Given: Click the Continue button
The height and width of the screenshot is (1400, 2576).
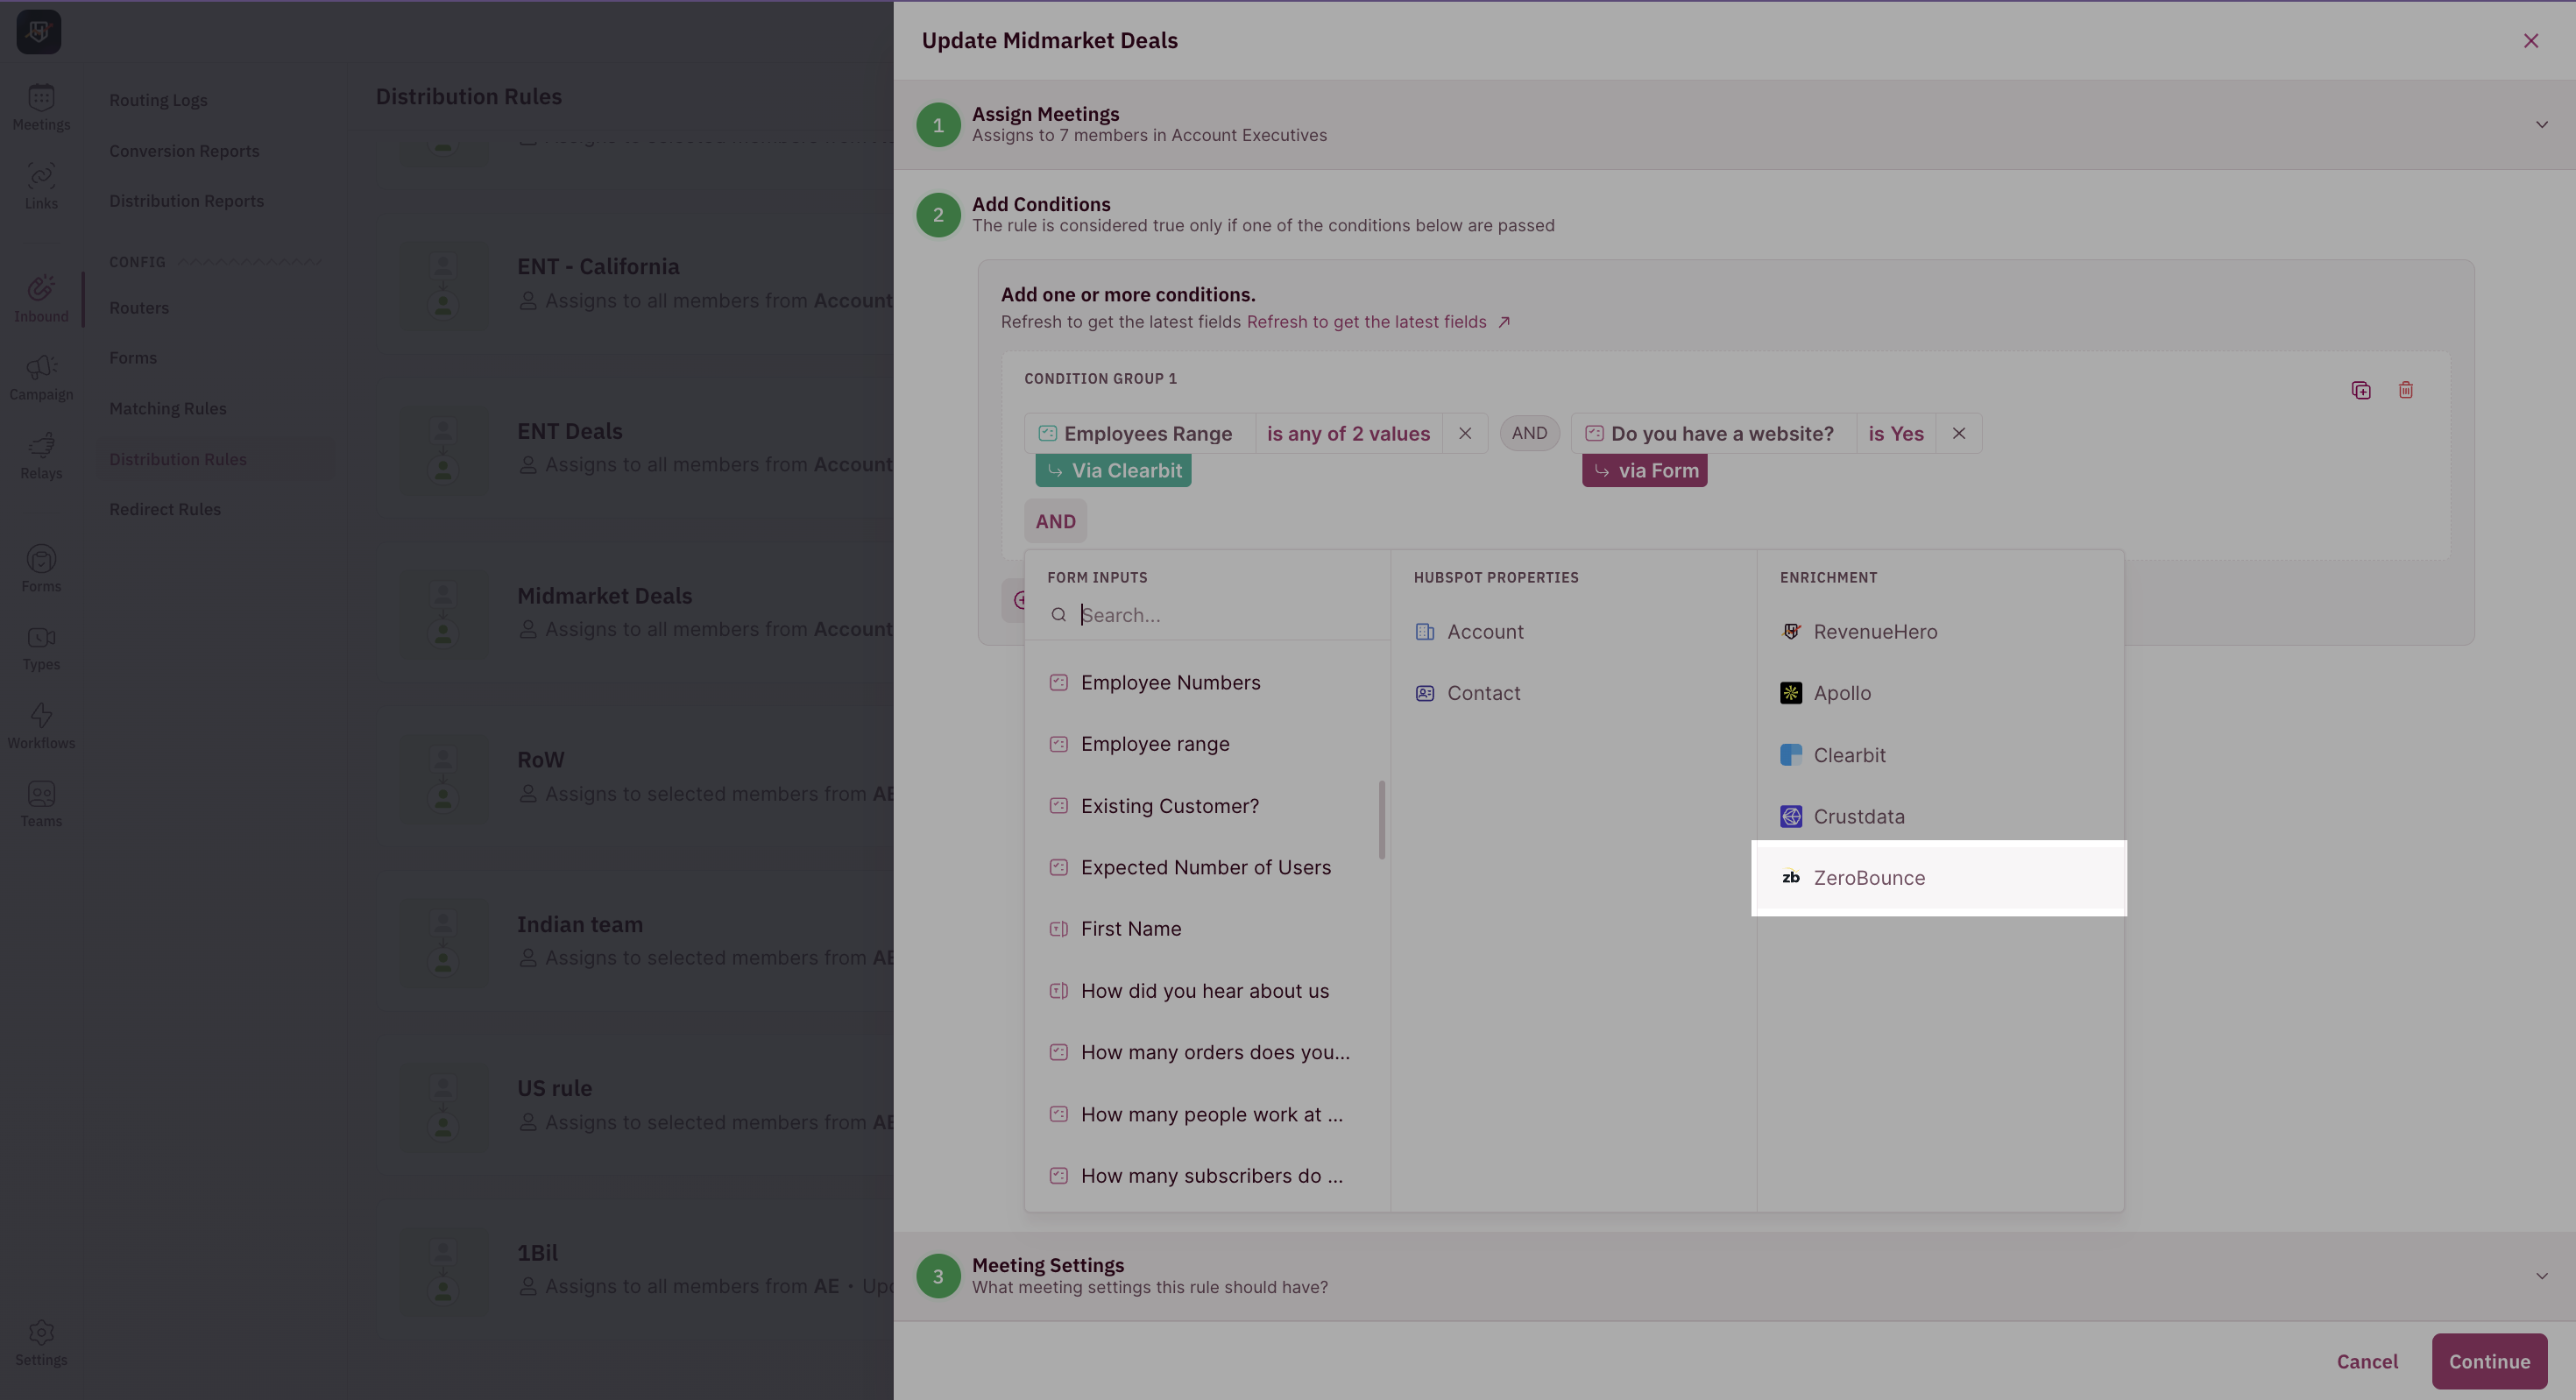Looking at the screenshot, I should (x=2488, y=1361).
